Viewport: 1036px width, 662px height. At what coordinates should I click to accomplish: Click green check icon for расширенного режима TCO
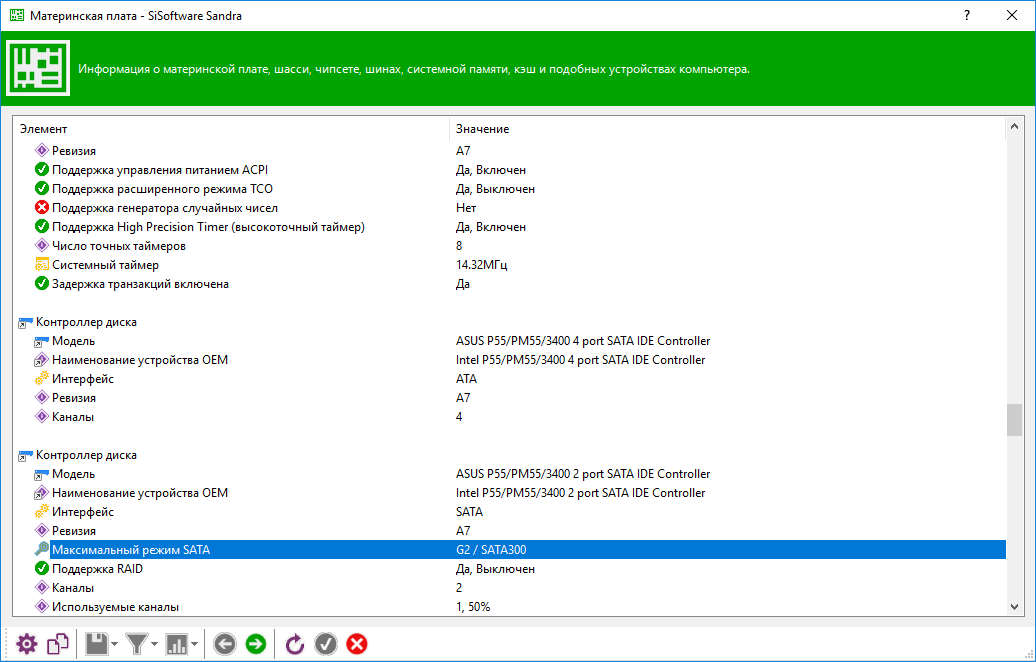coord(42,189)
